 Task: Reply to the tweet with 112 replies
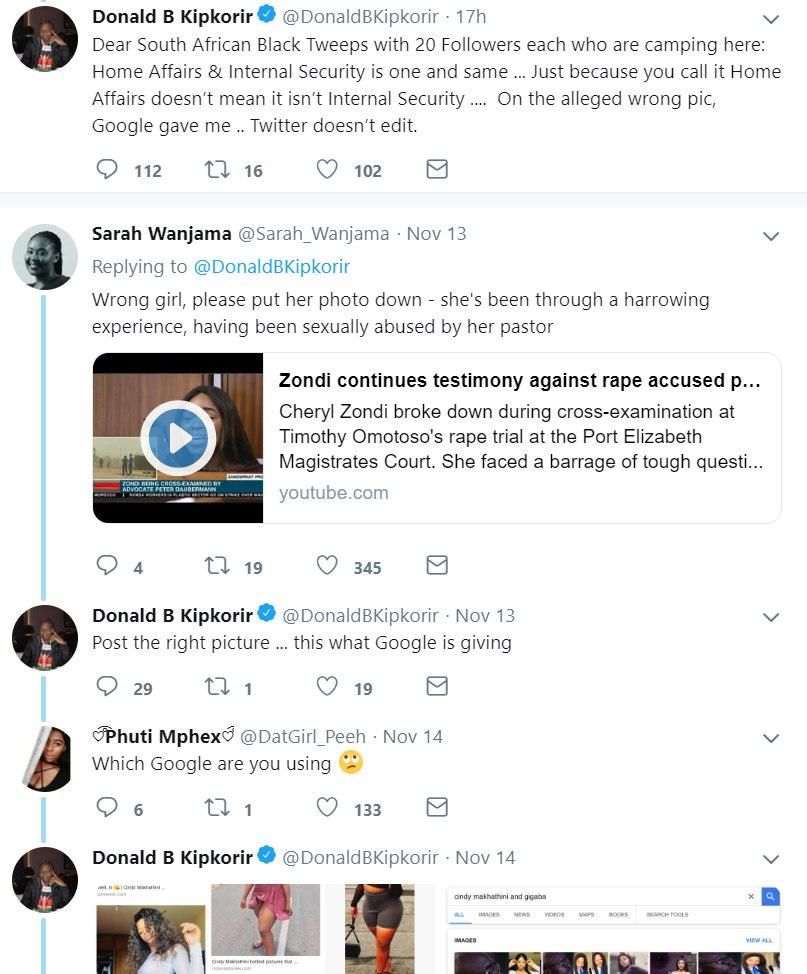tap(107, 170)
